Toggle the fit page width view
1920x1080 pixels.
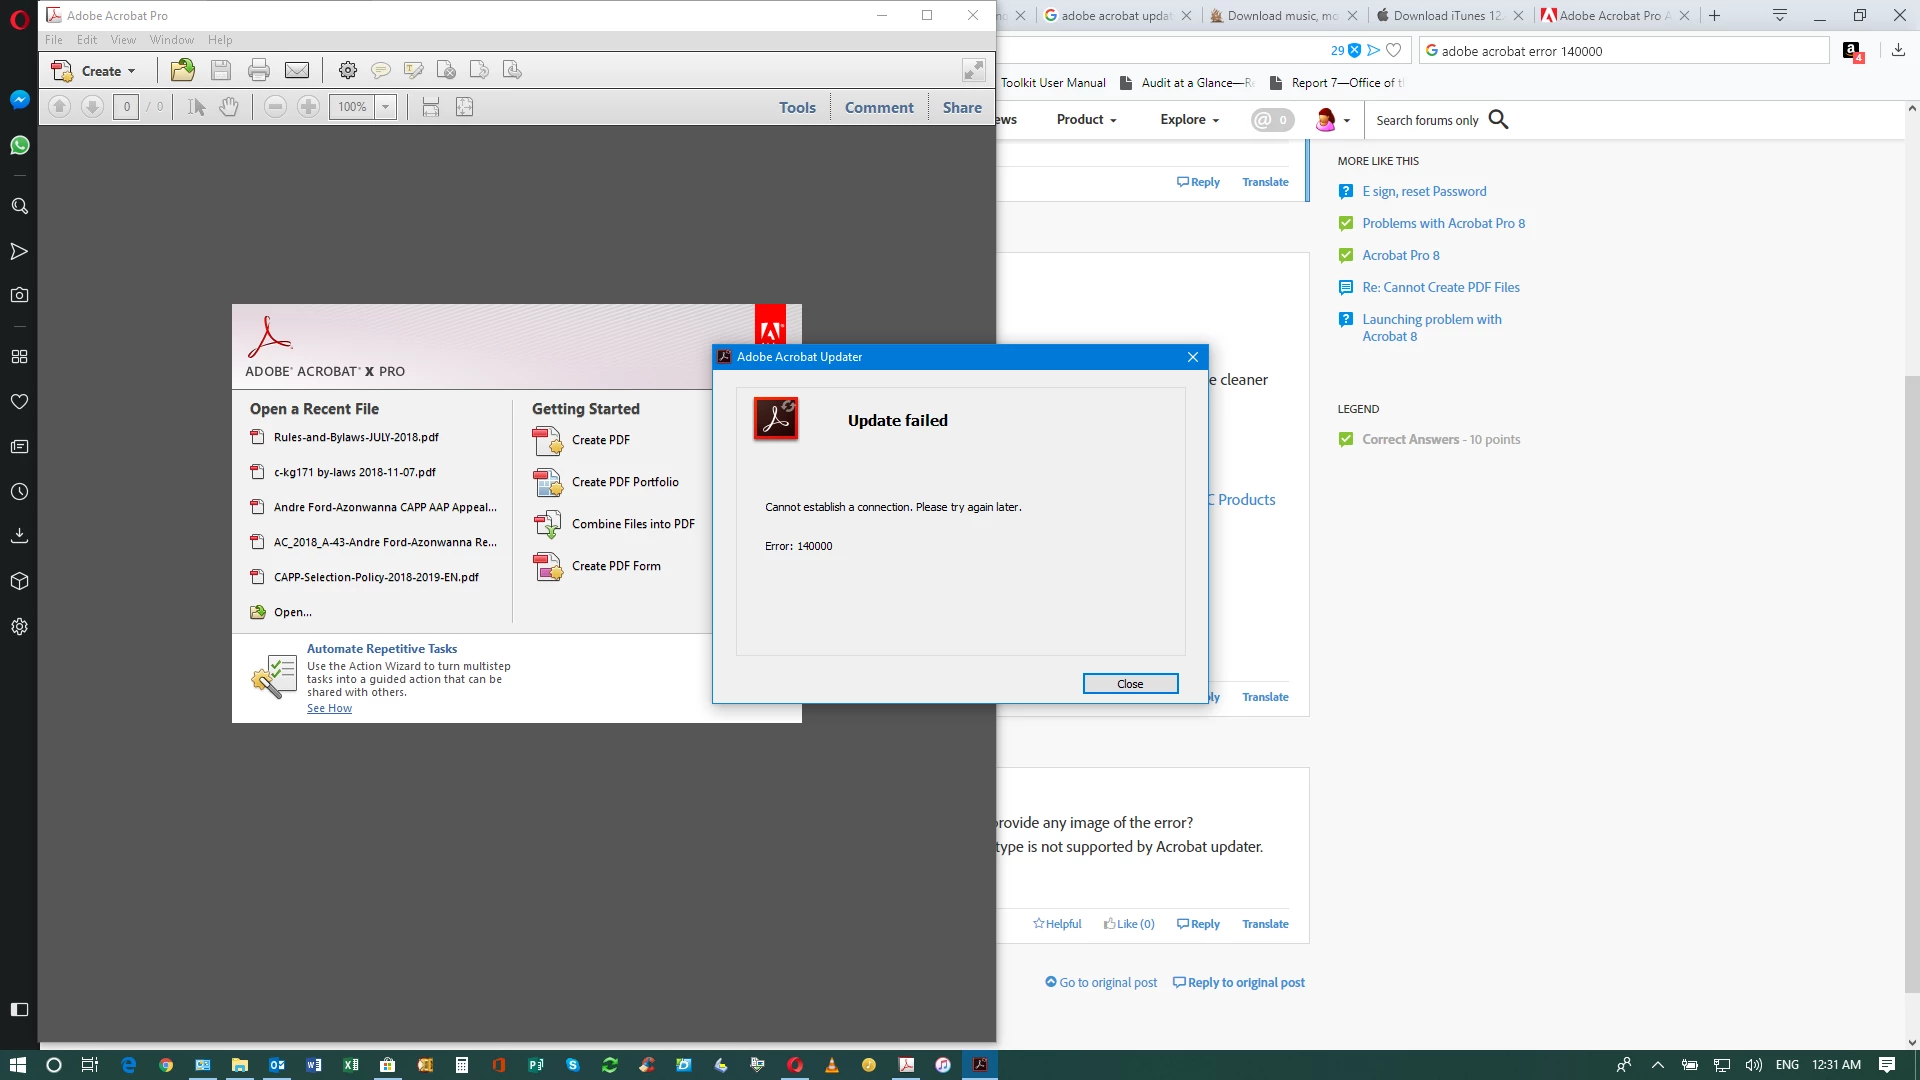(431, 107)
